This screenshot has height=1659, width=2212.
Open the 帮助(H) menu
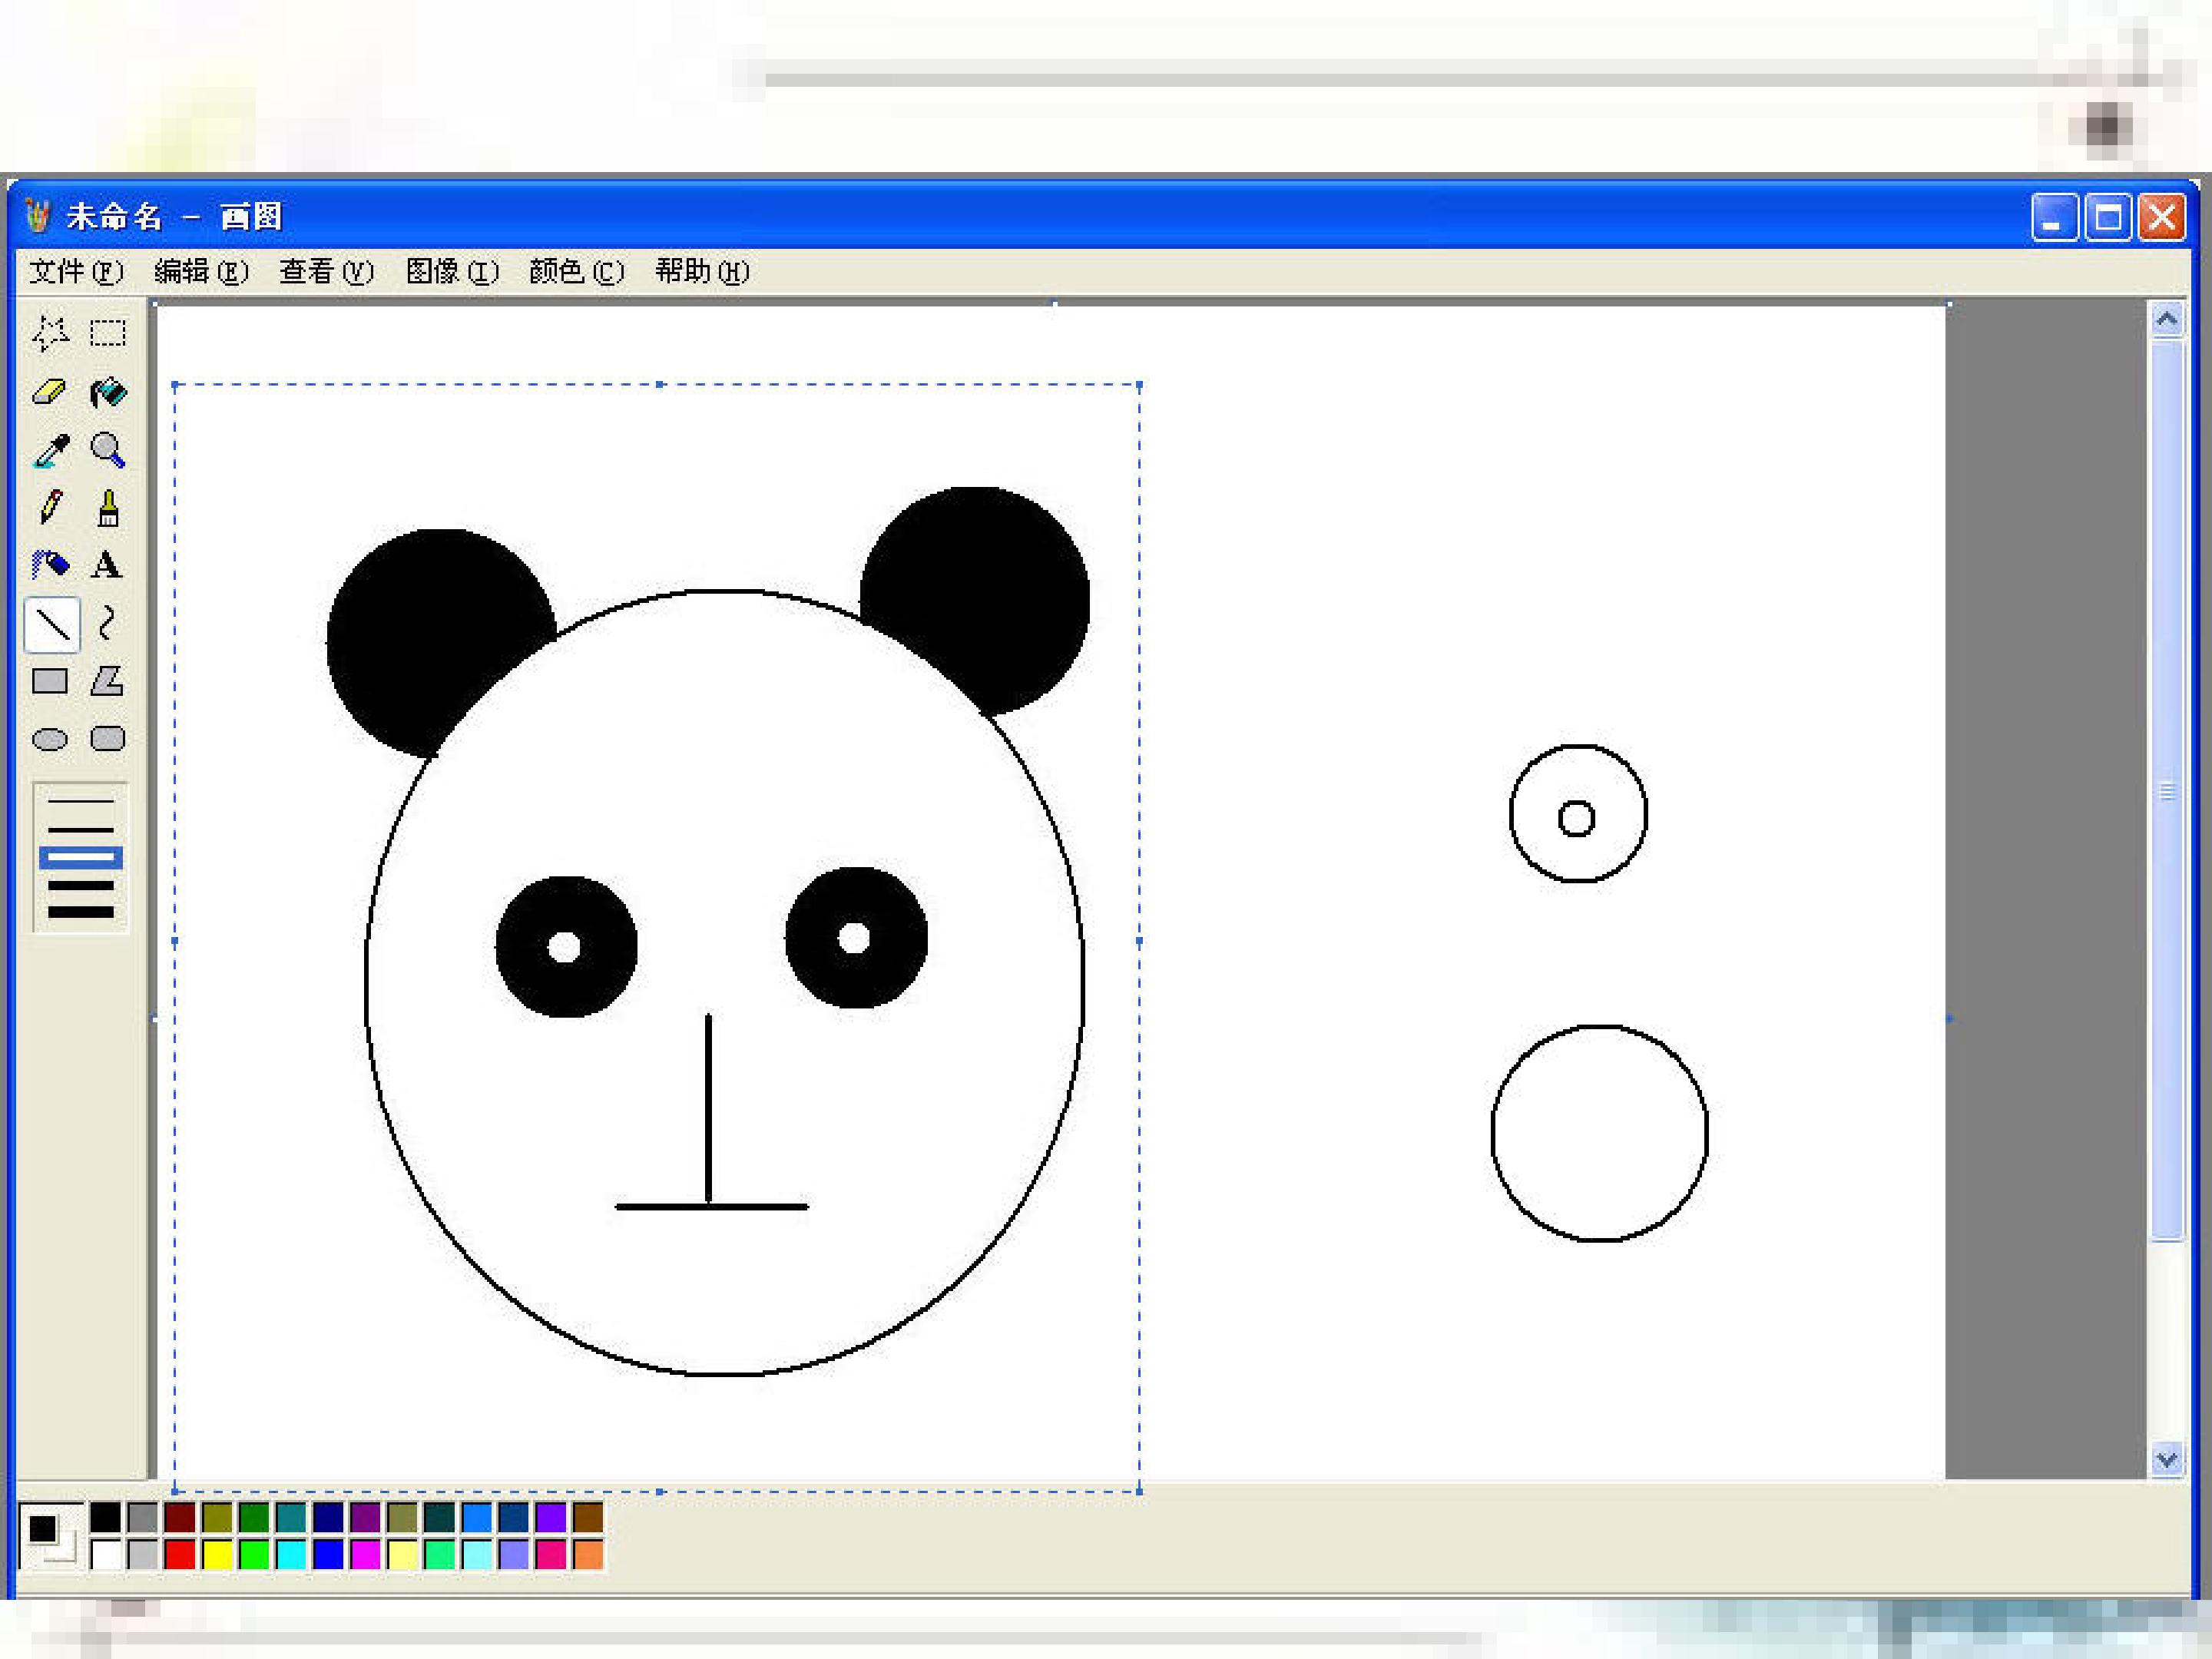[702, 271]
